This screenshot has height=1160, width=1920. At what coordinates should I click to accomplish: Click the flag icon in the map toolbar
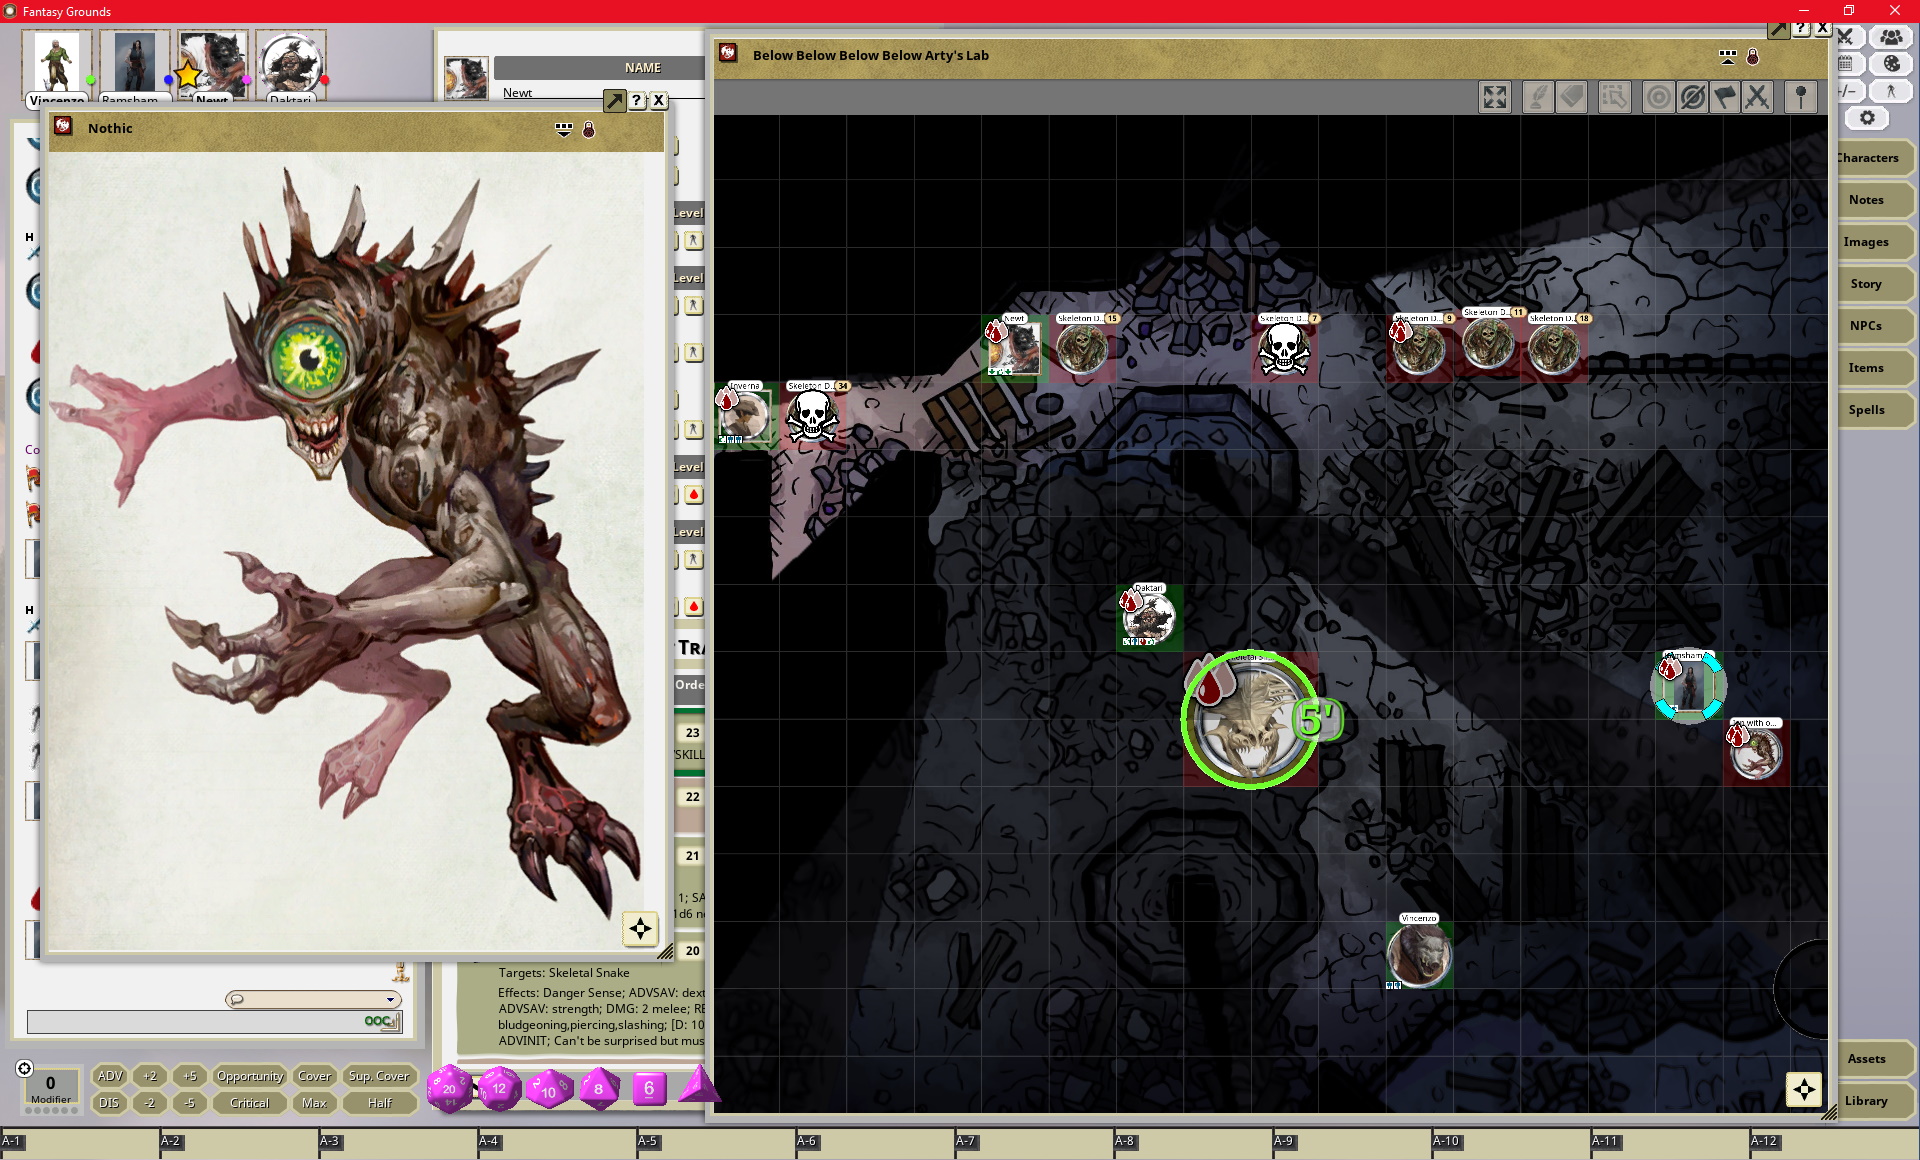1725,97
